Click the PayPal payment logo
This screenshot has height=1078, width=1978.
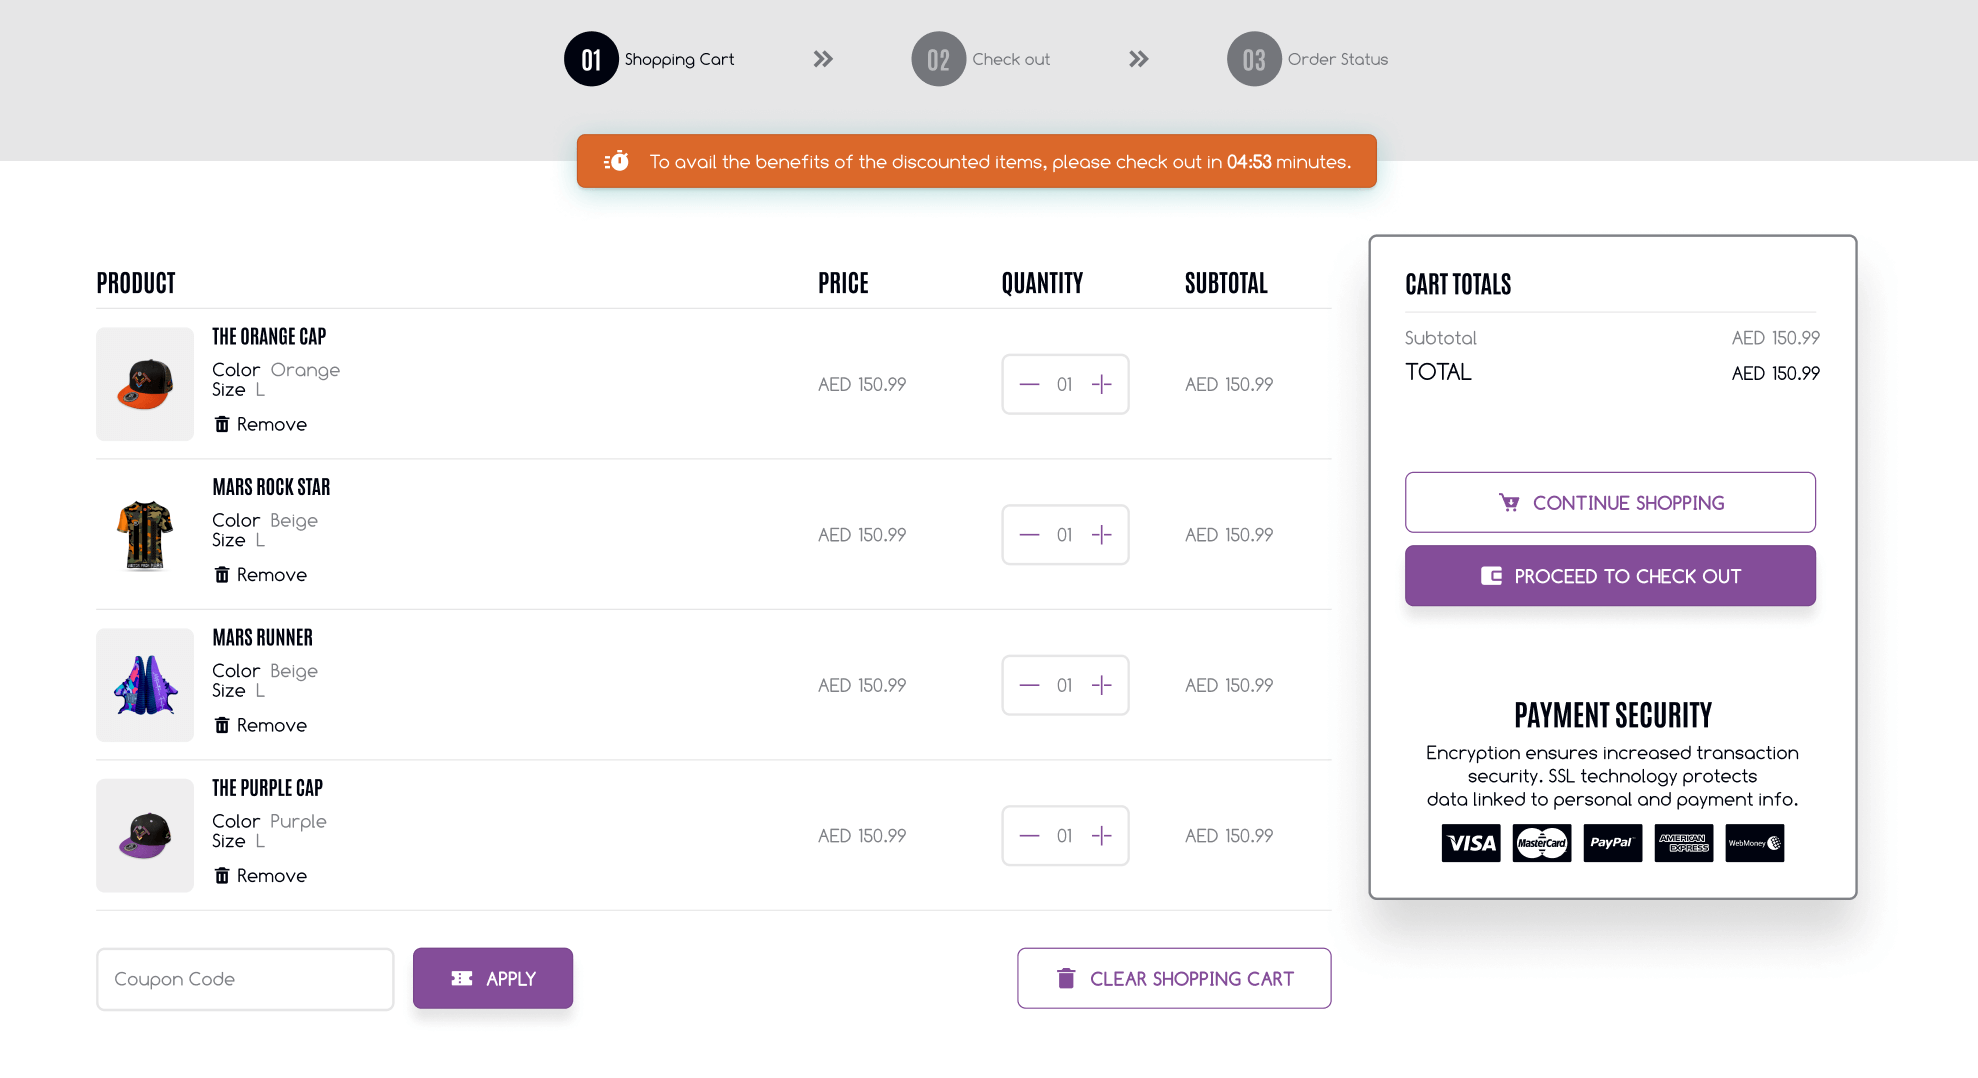1612,843
